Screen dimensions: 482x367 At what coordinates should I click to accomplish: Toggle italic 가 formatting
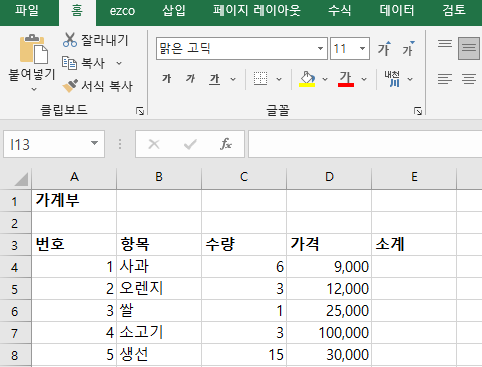click(190, 79)
